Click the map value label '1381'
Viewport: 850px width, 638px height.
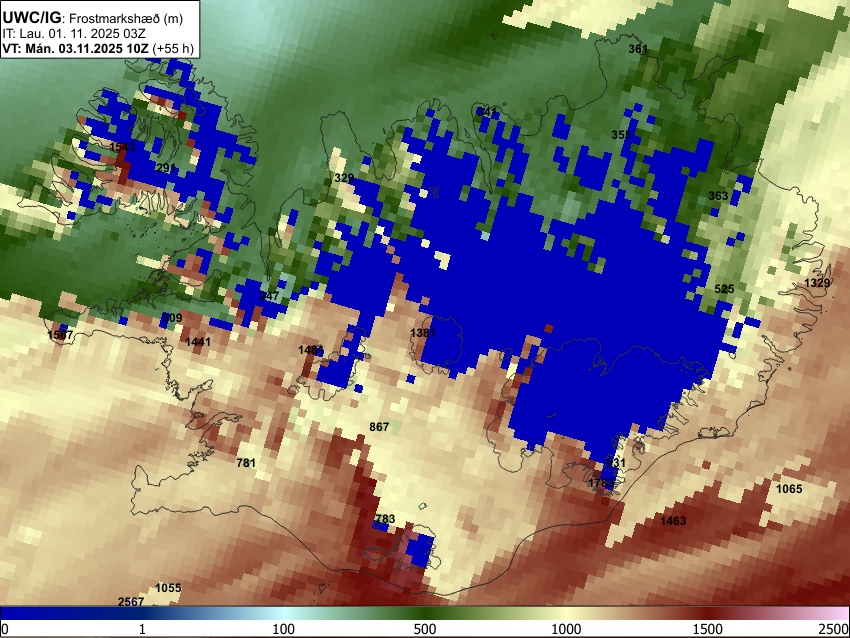coord(423,333)
